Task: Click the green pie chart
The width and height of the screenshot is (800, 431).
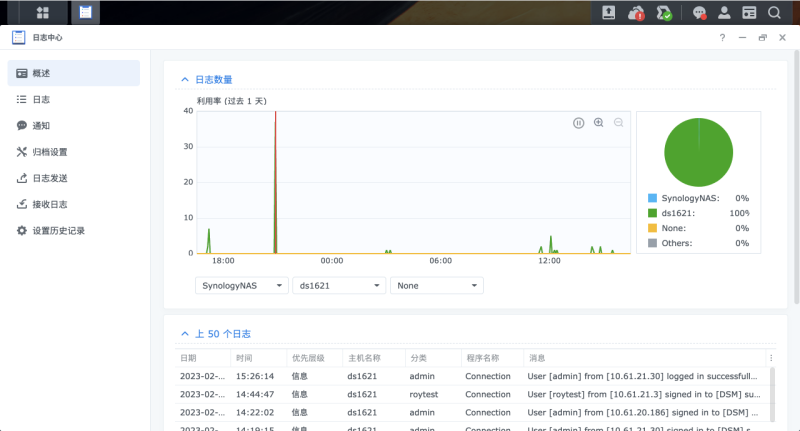Action: point(698,153)
